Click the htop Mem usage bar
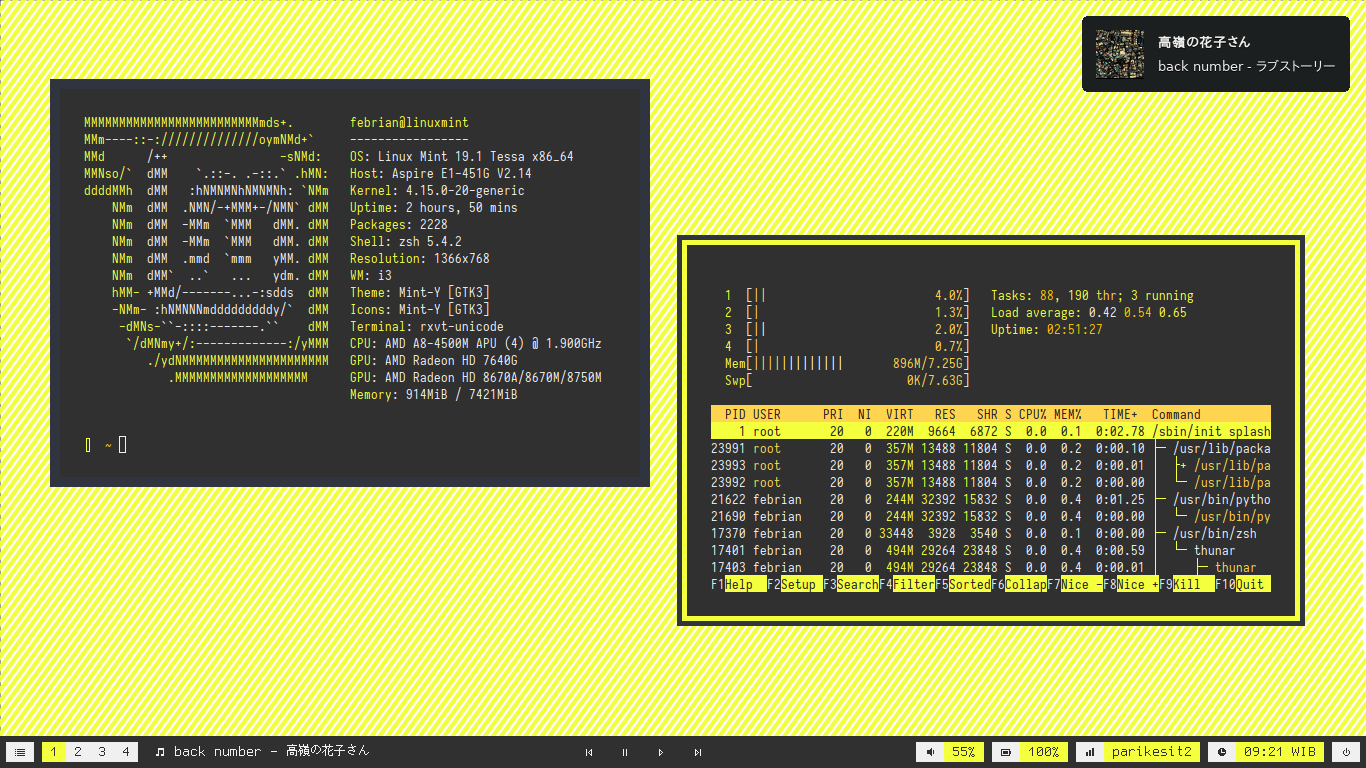The image size is (1366, 768). [847, 363]
